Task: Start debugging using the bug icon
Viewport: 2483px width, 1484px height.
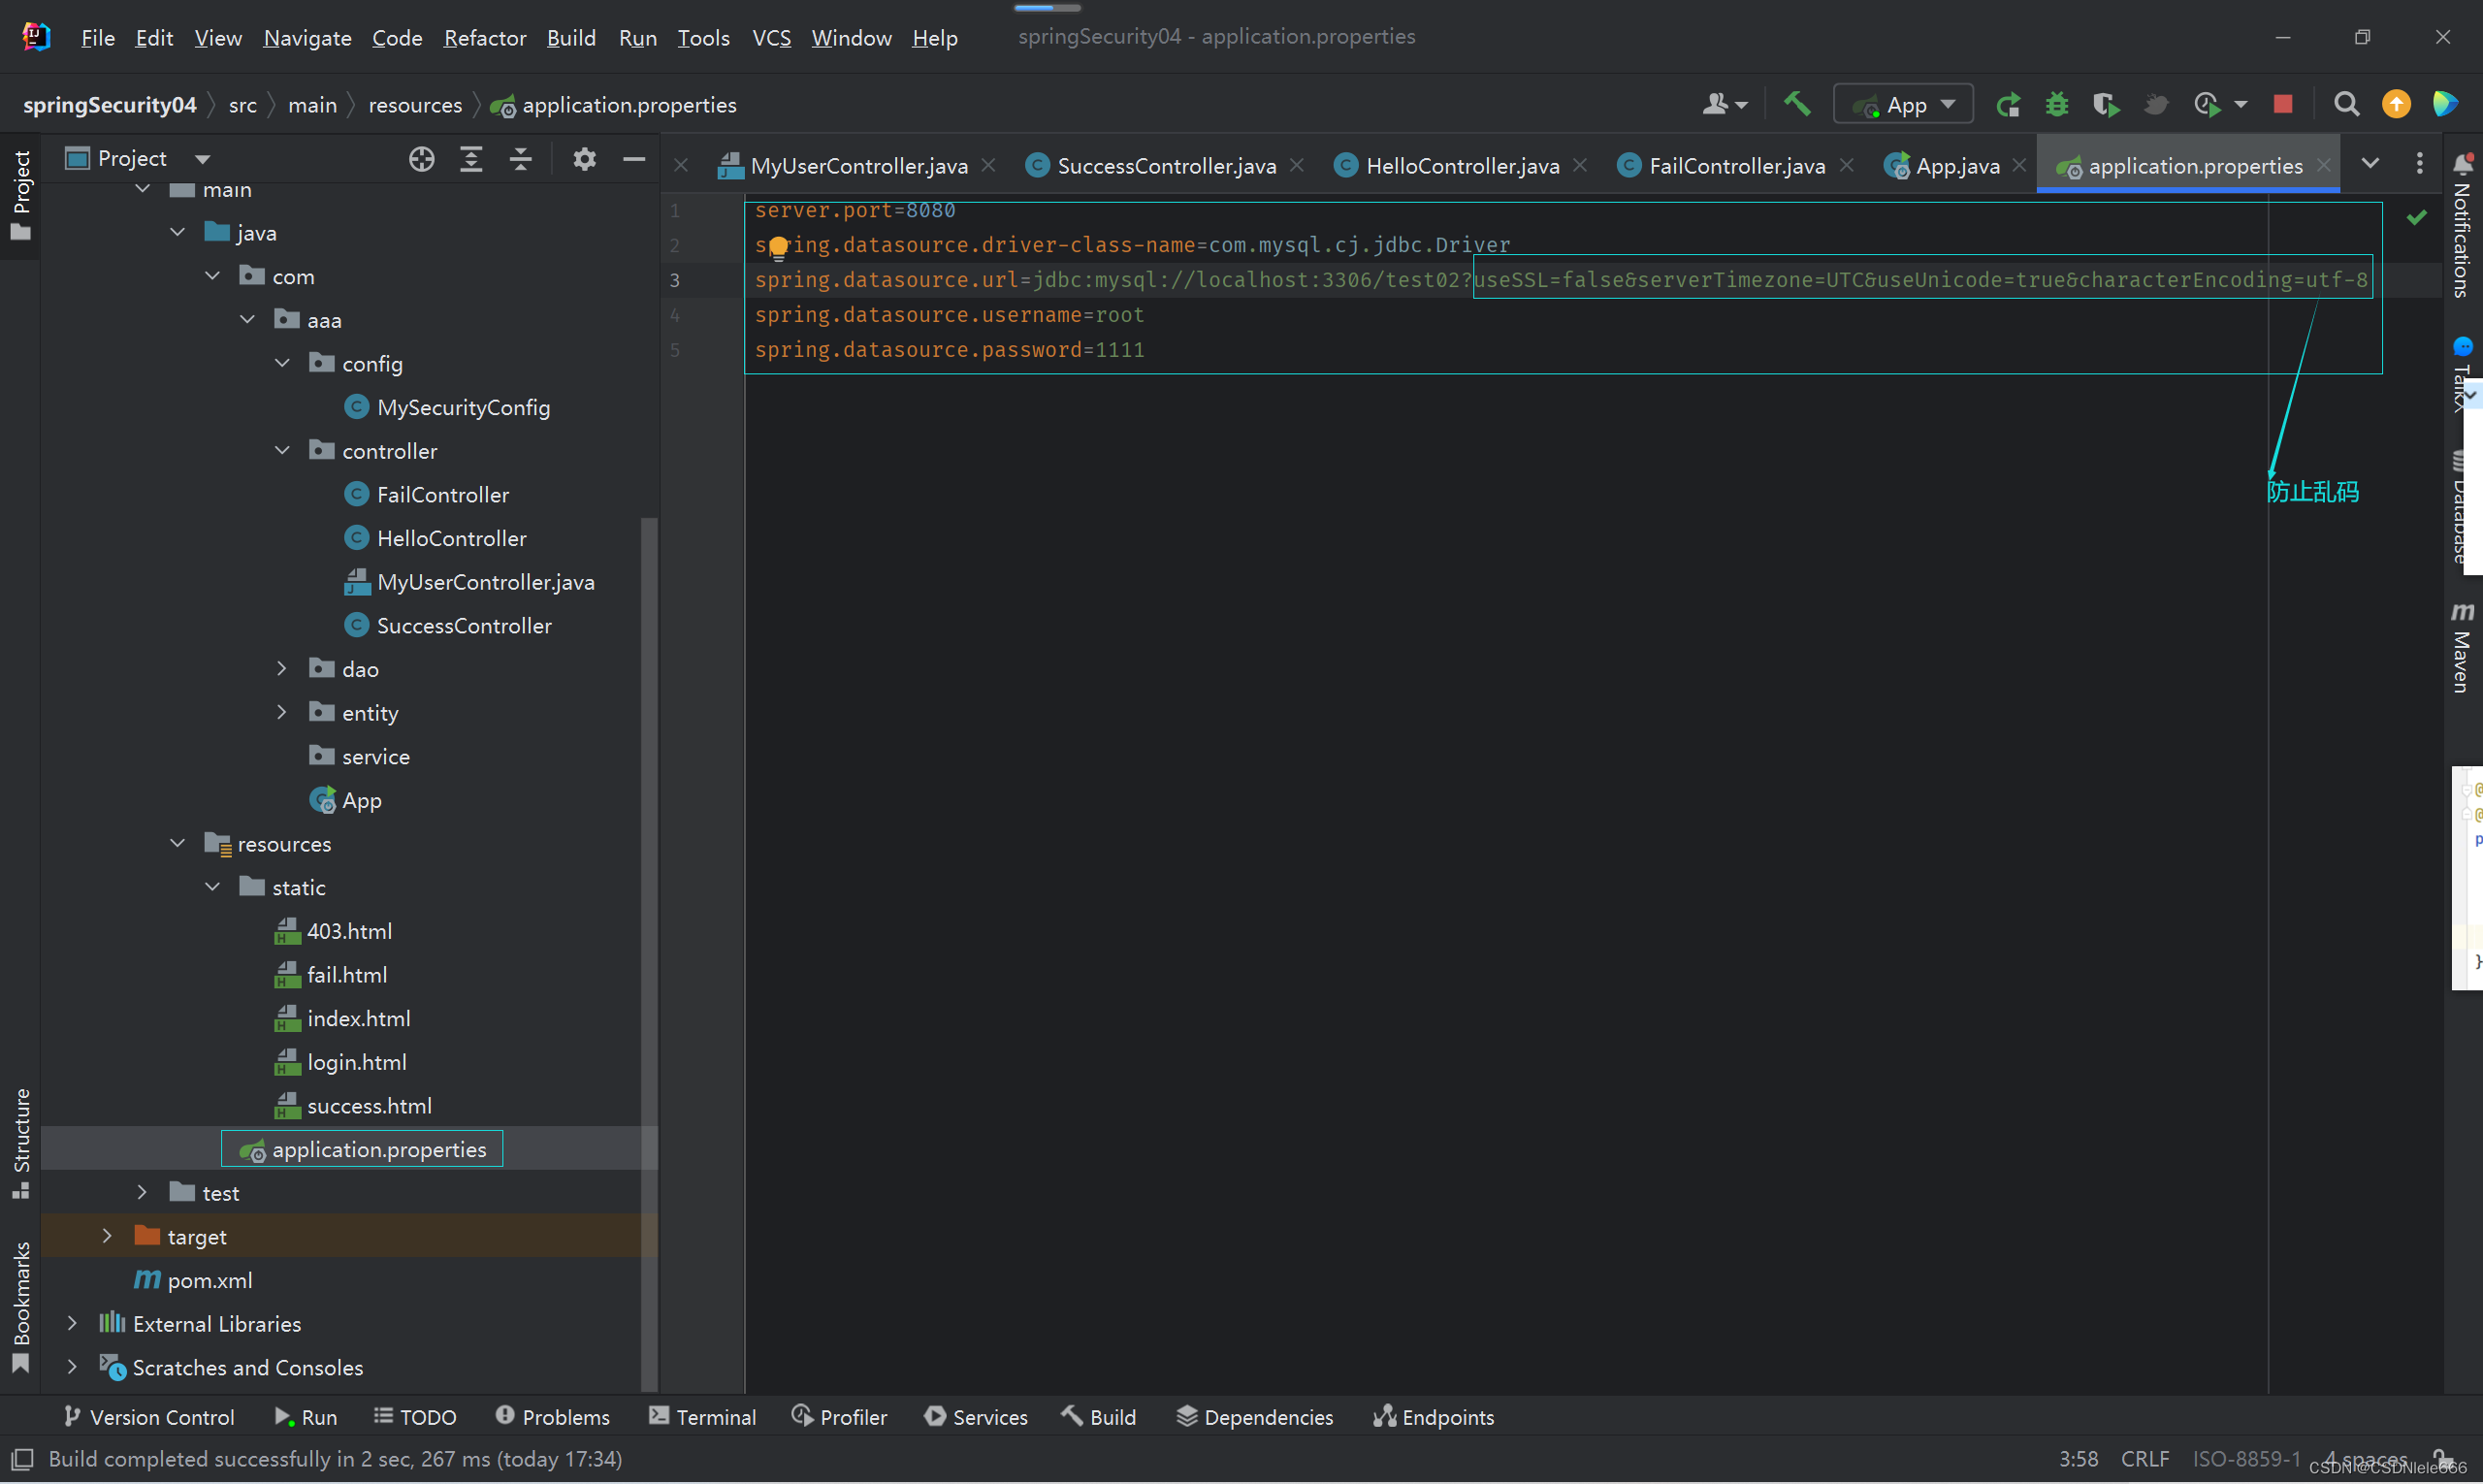Action: click(2056, 103)
